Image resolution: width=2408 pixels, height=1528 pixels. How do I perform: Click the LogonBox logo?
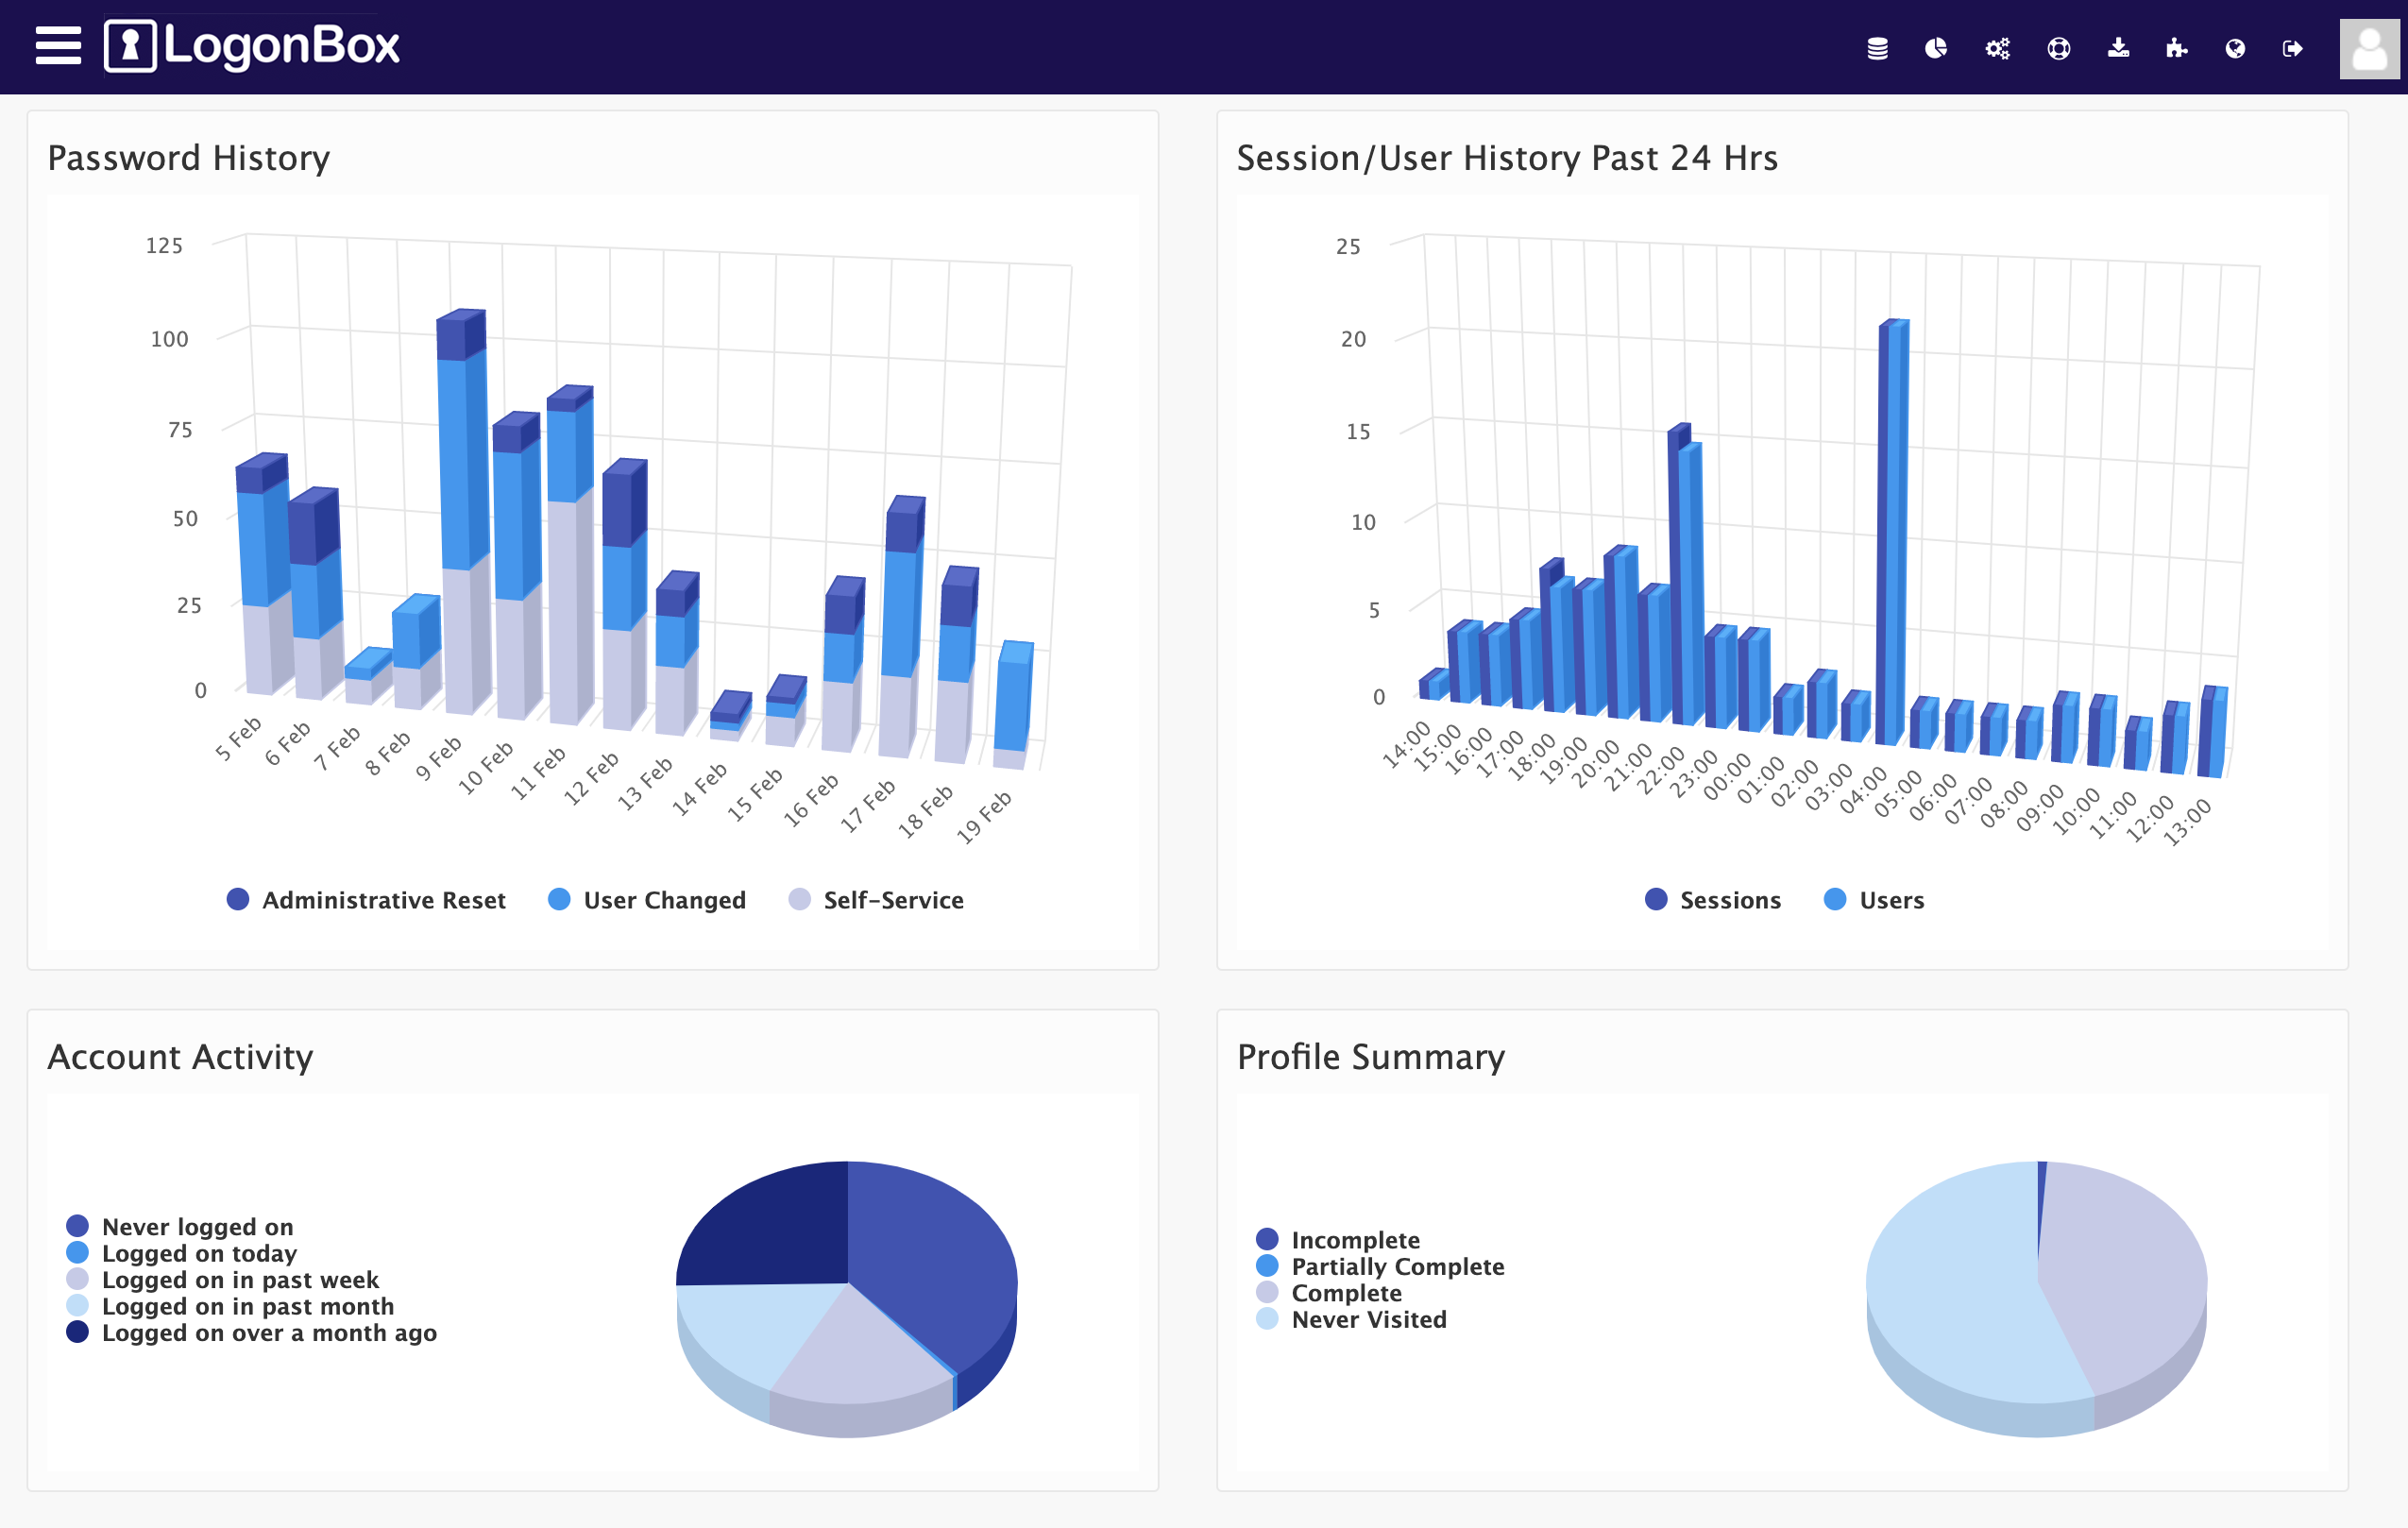click(252, 46)
